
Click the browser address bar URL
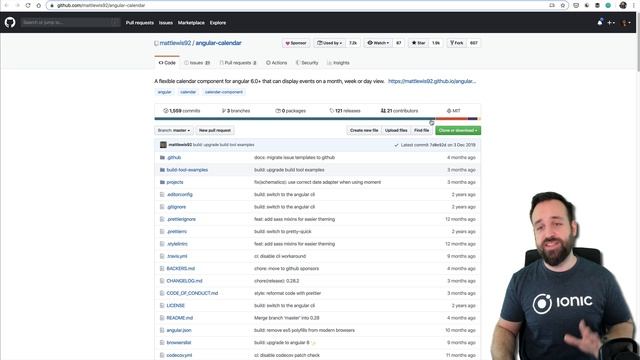(101, 5)
